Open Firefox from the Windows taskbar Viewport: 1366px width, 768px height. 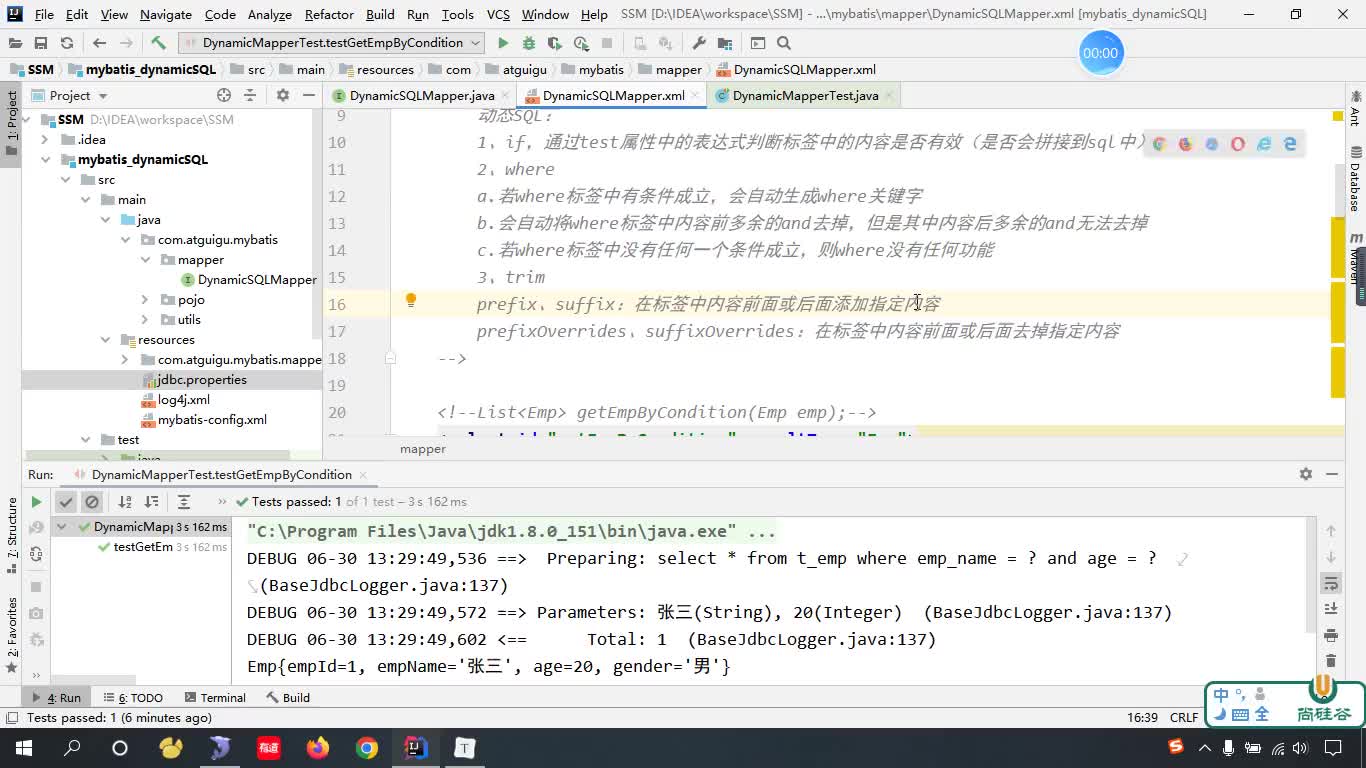point(318,748)
